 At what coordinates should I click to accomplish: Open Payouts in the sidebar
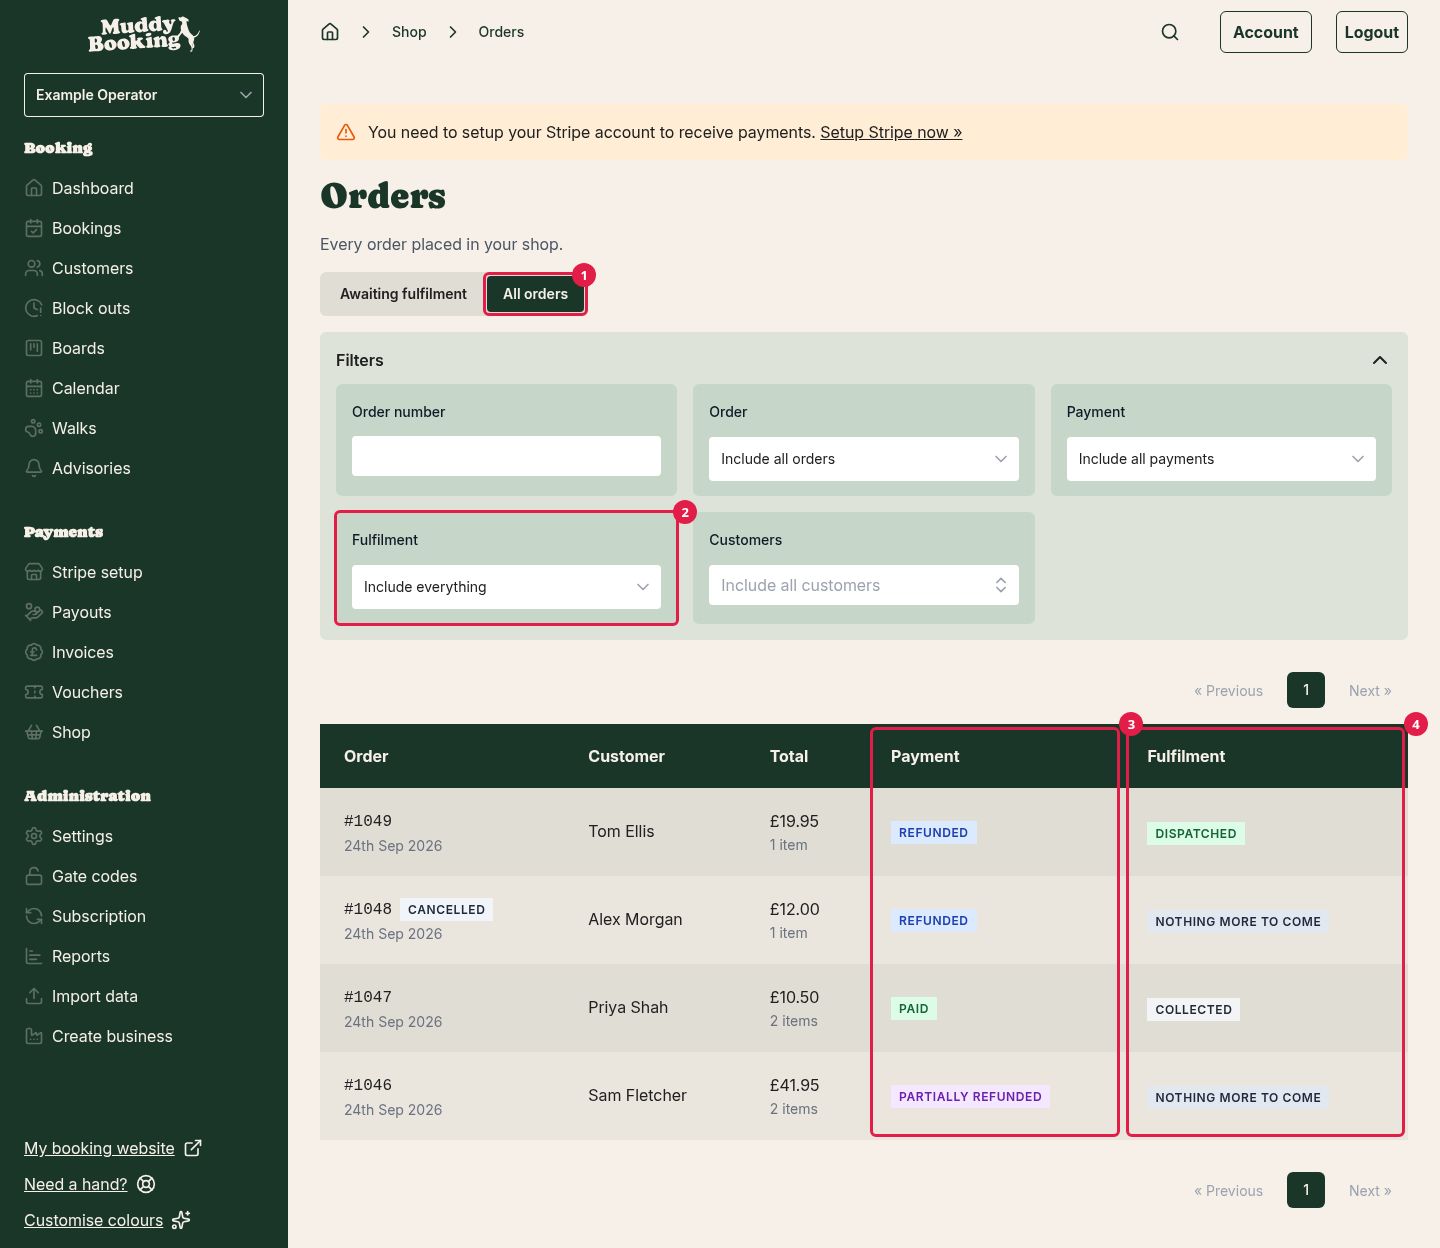82,612
